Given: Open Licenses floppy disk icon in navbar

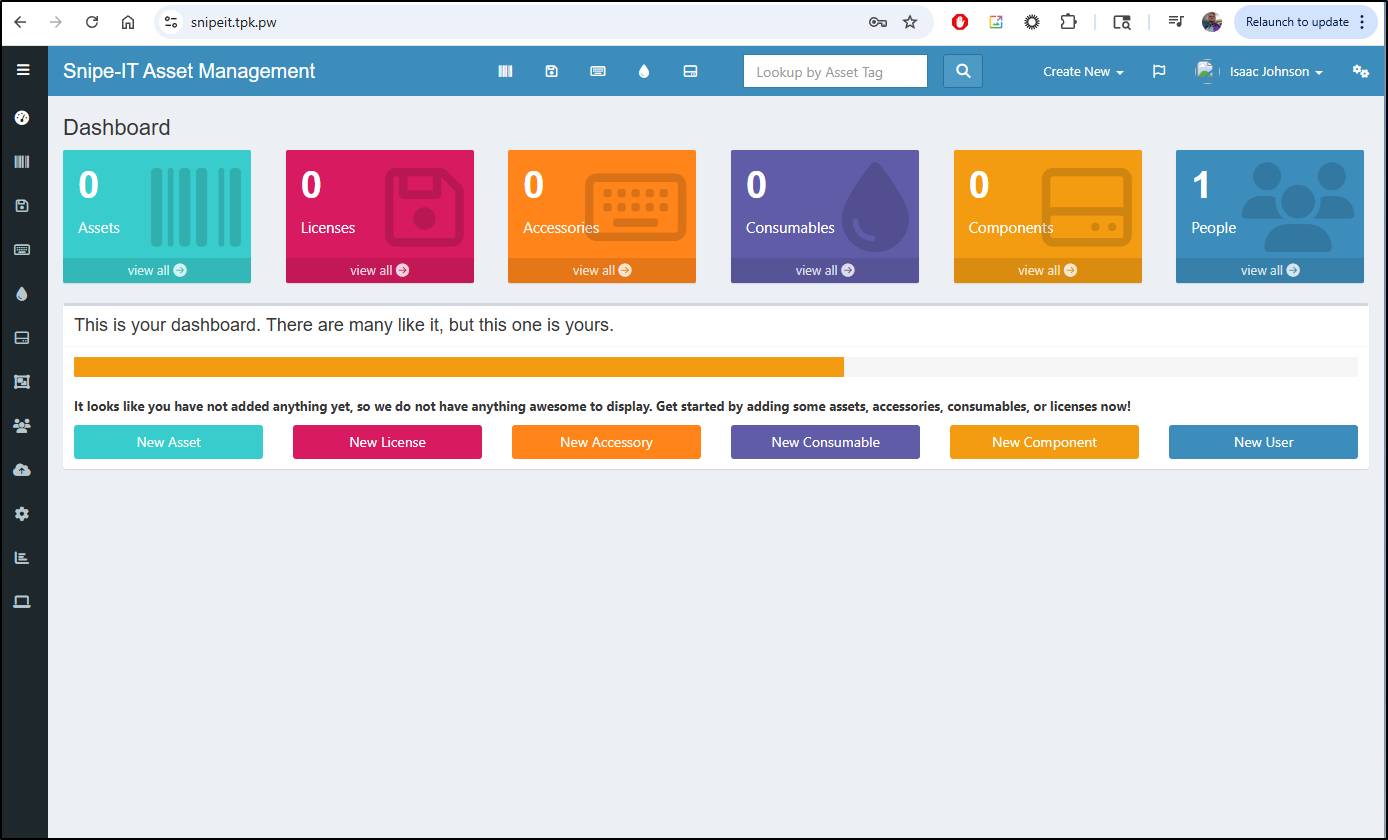Looking at the screenshot, I should coord(551,71).
